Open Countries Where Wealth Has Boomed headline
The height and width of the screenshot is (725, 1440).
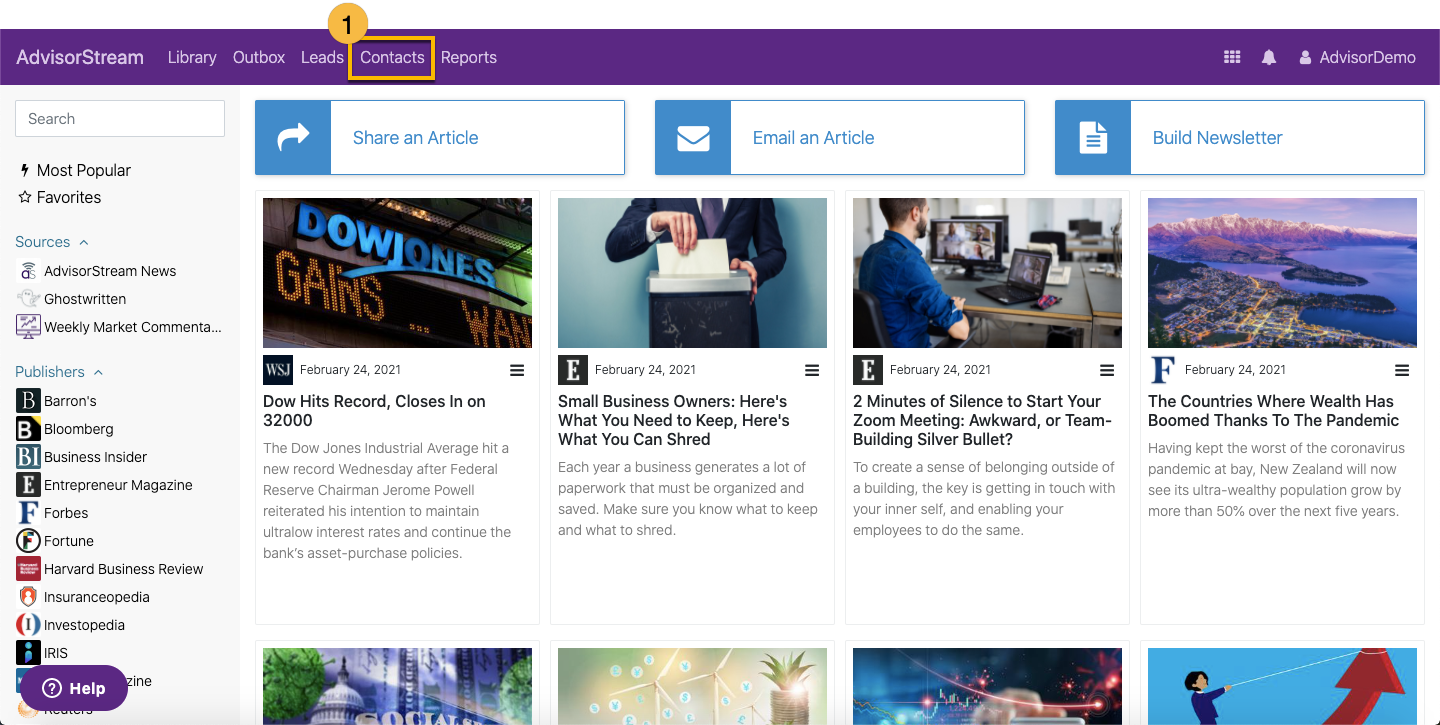point(1273,411)
